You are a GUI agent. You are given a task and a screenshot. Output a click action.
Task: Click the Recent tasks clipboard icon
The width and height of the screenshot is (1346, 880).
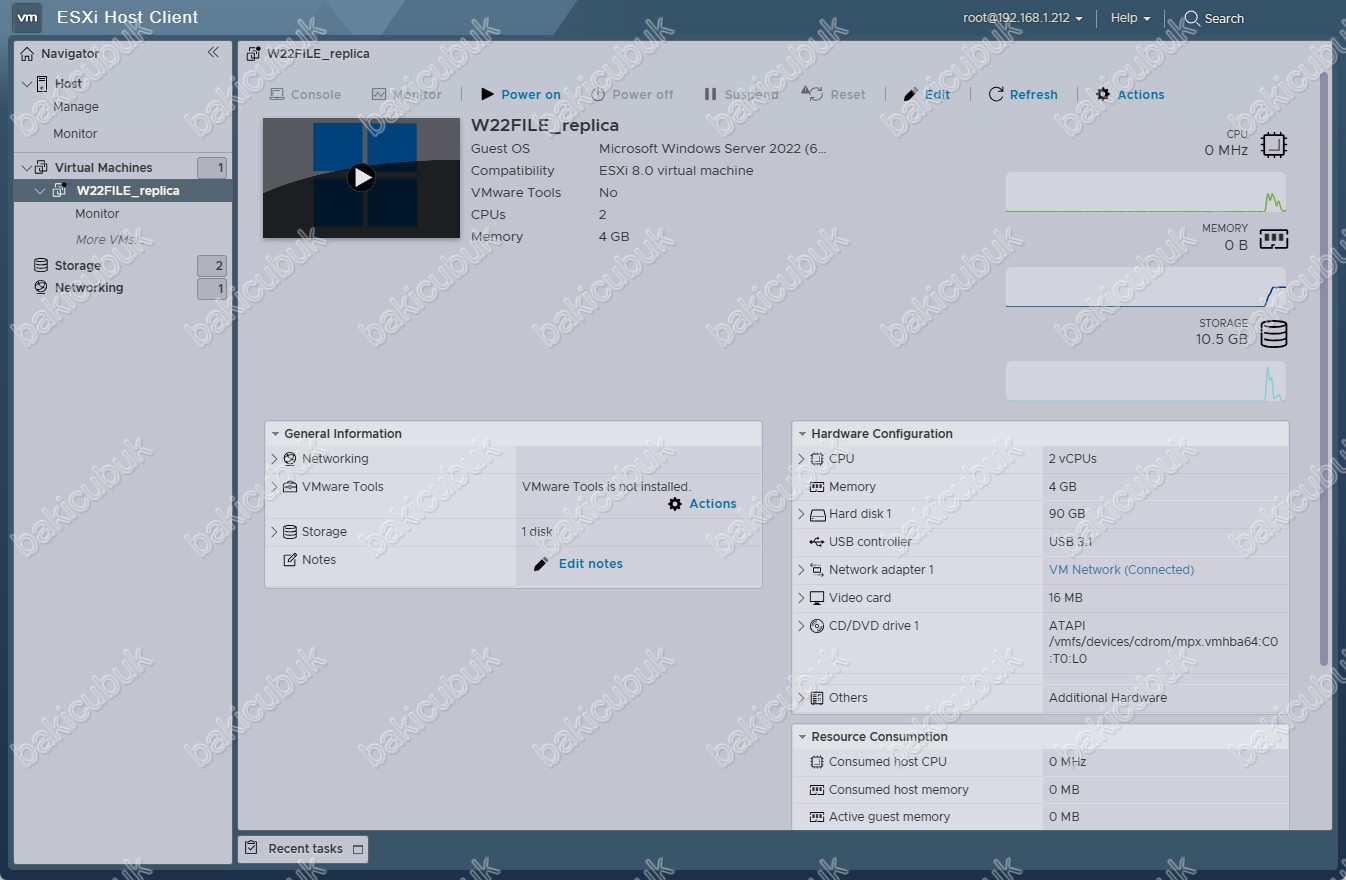tap(252, 849)
